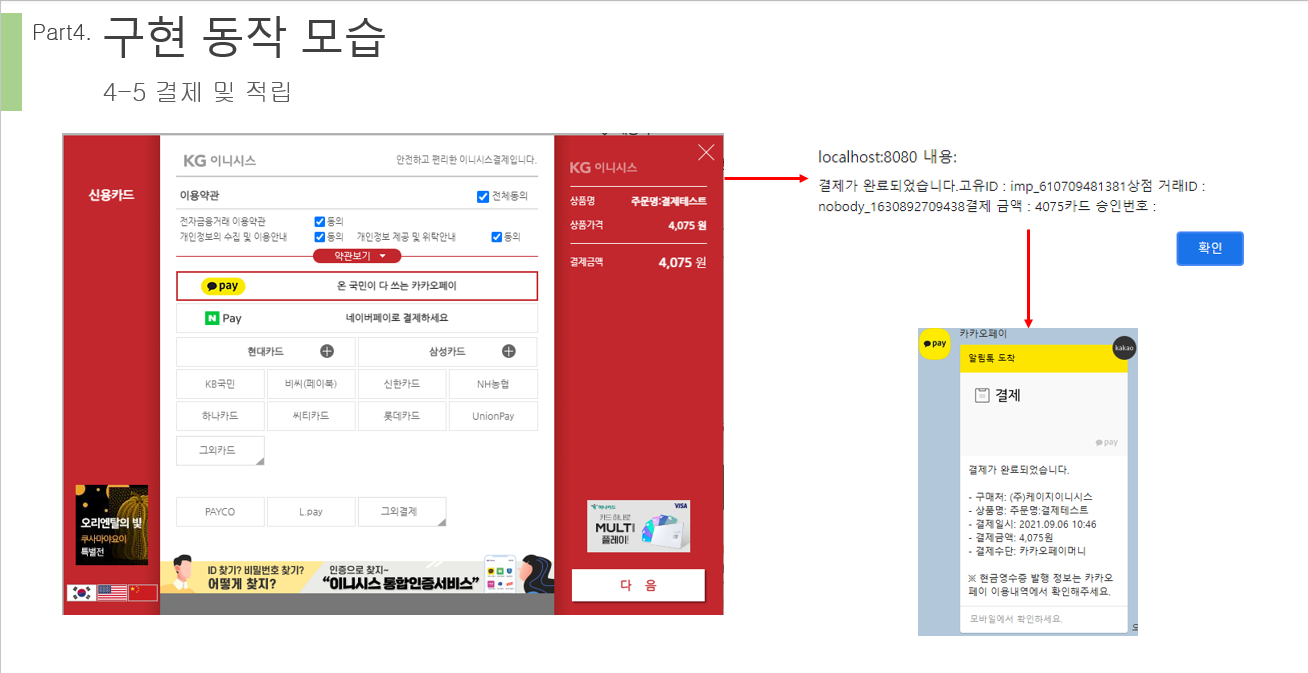Screen dimensions: 1308x673
Task: Click the 알림톡 도착 yellow header
Action: (1043, 359)
